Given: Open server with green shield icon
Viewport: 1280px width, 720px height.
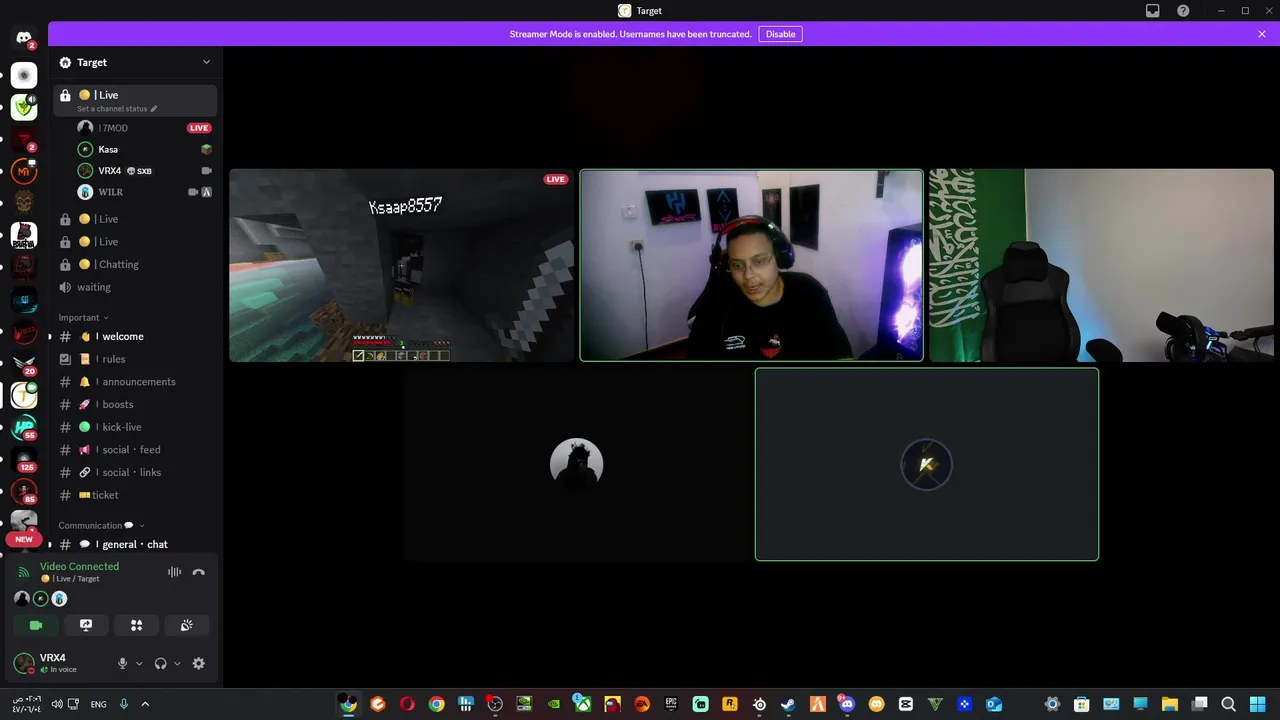Looking at the screenshot, I should click(x=24, y=107).
